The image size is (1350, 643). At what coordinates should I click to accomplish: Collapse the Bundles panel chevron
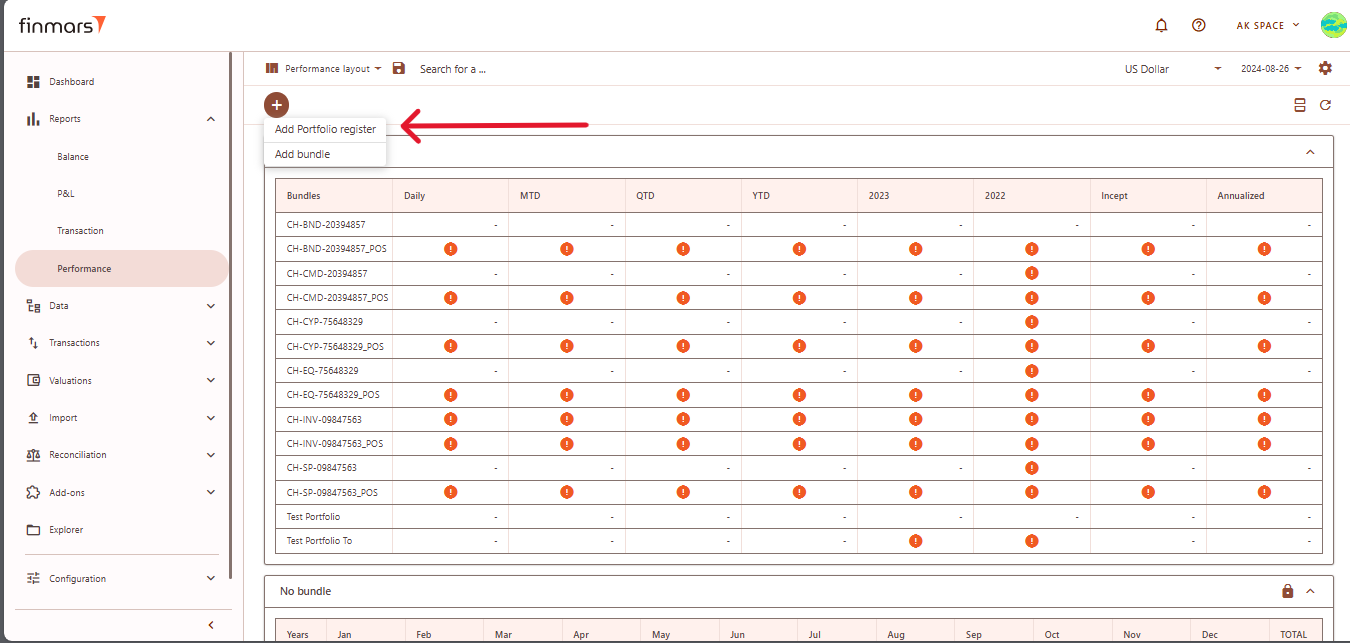tap(1310, 152)
